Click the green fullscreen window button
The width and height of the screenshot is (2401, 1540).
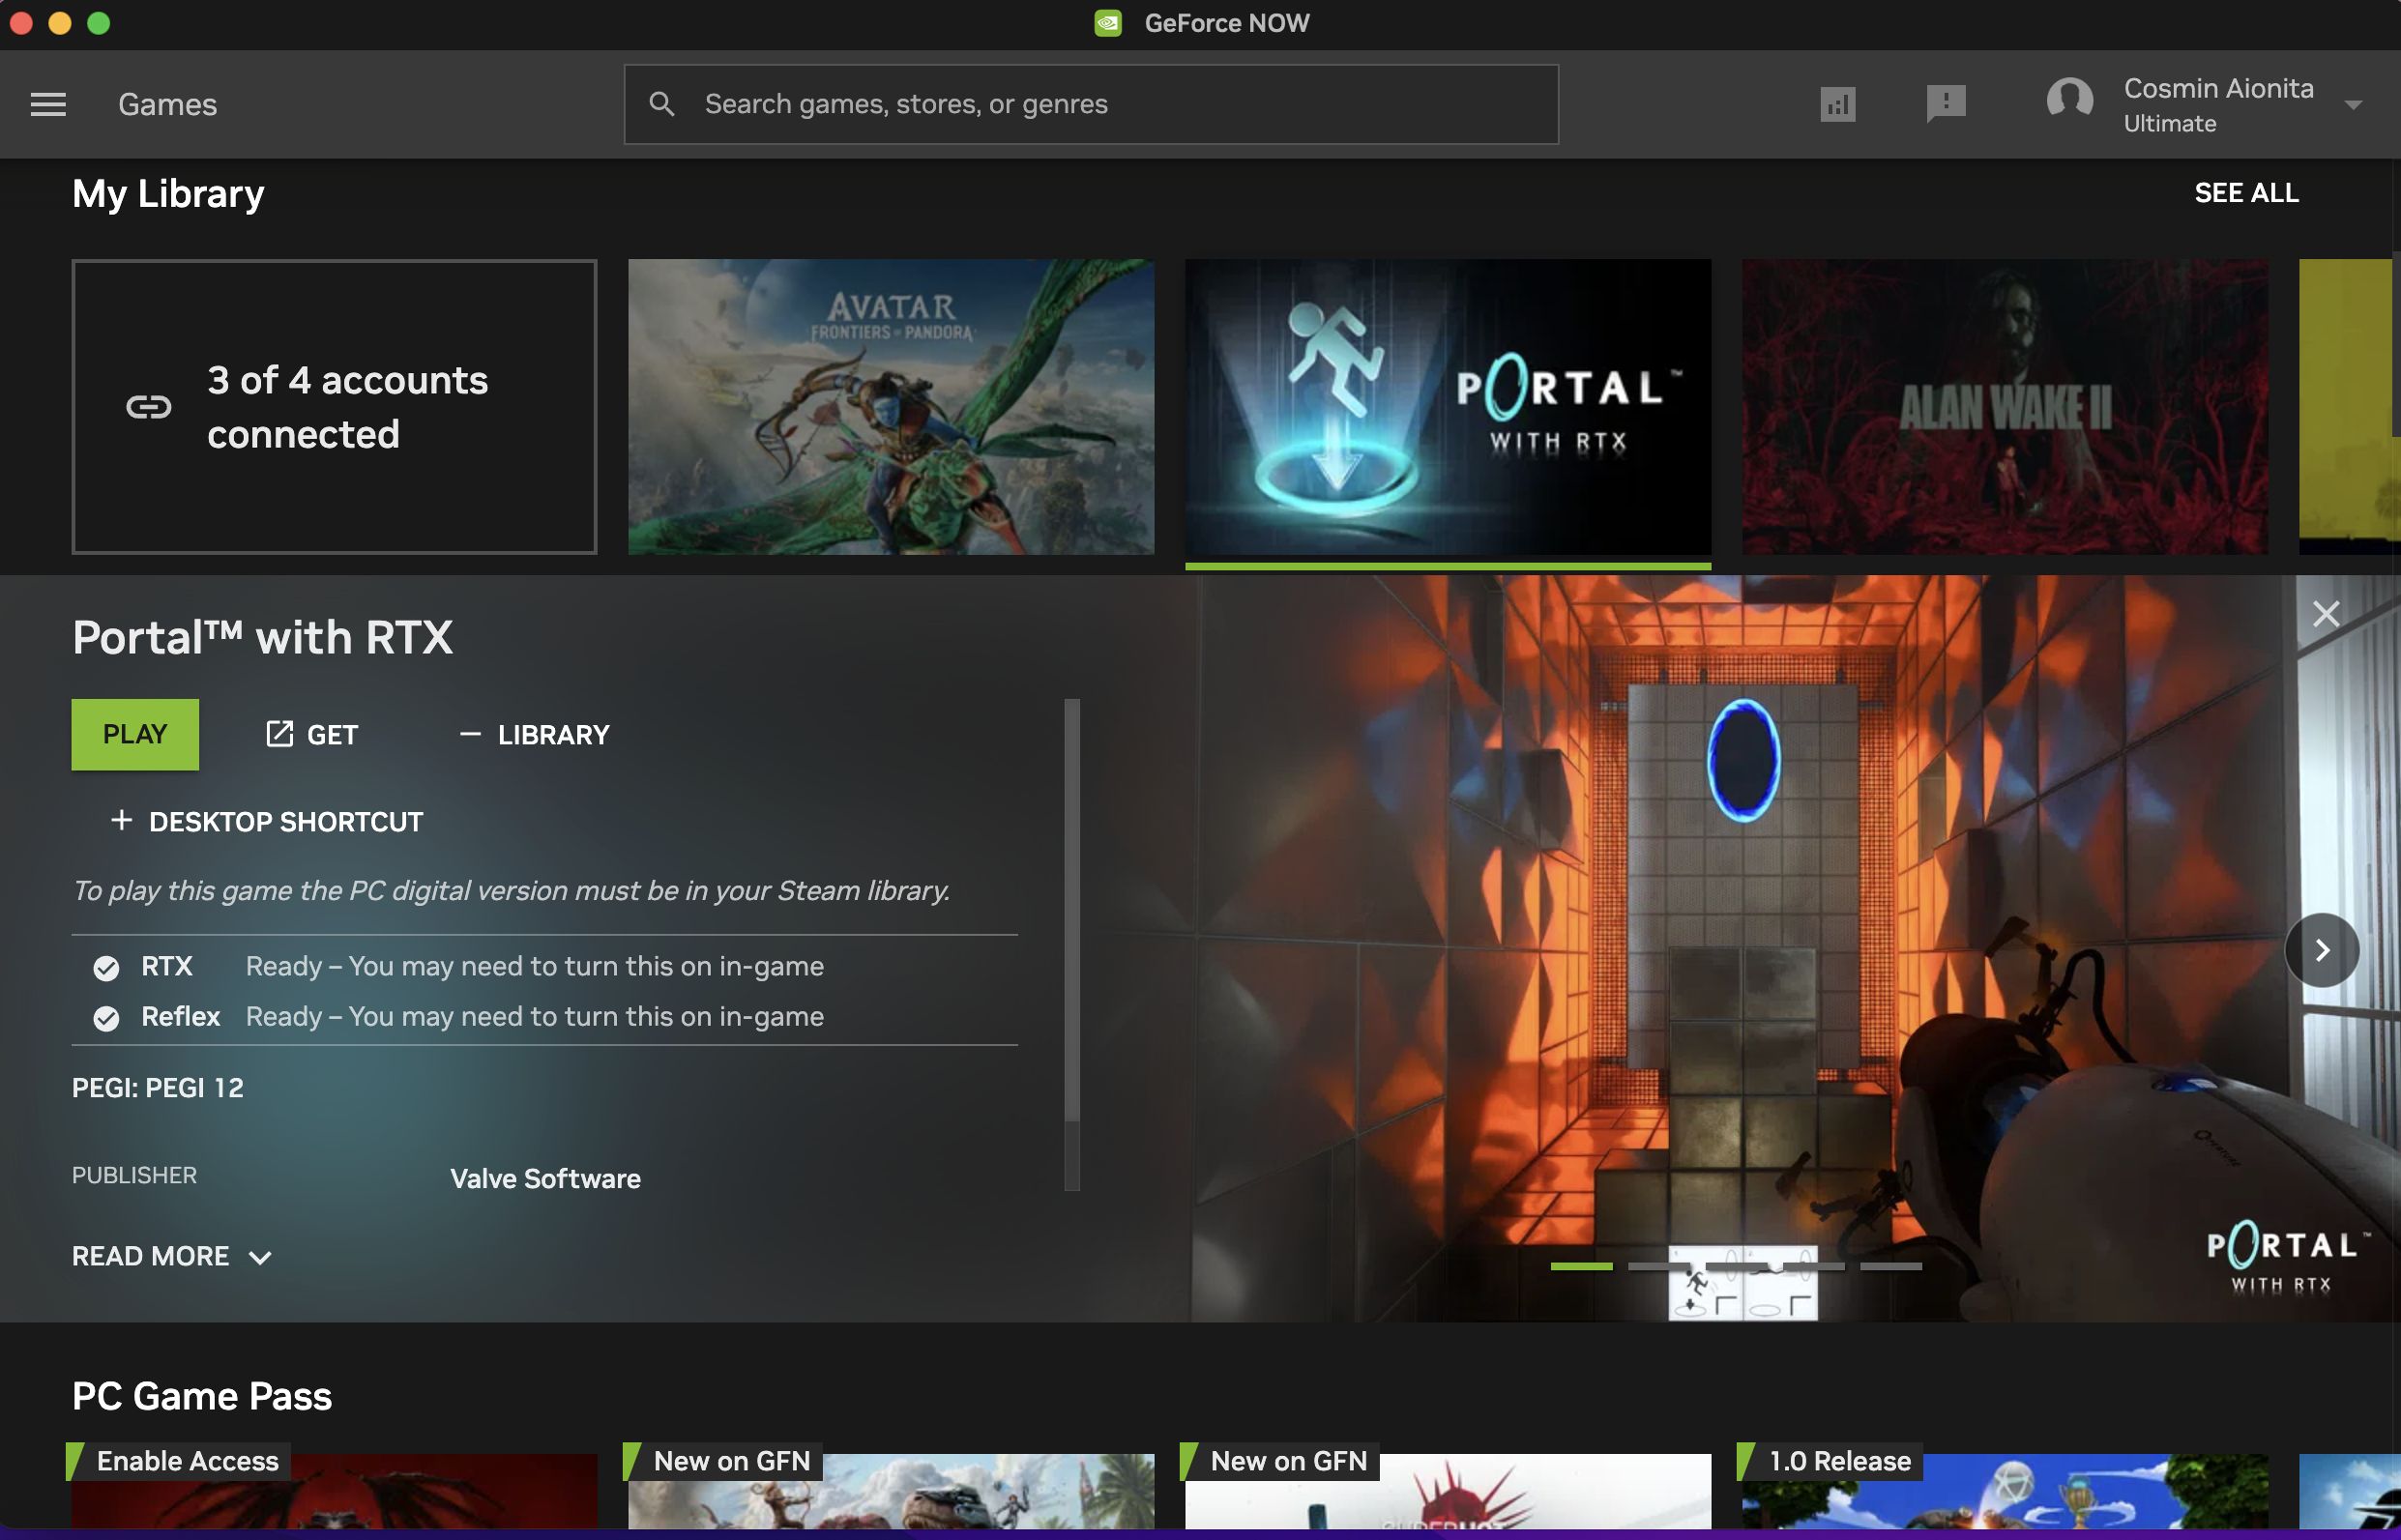(98, 23)
